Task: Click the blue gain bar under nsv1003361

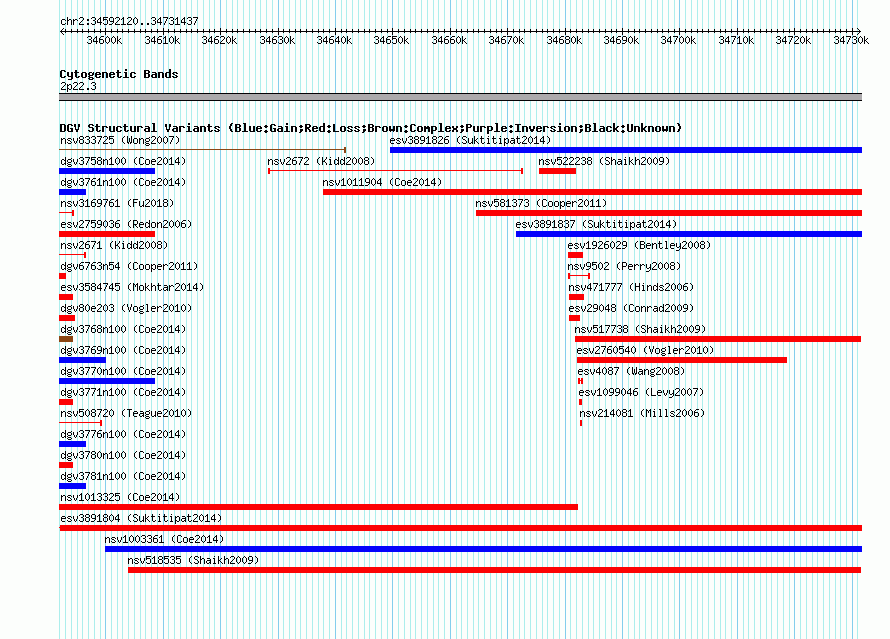Action: point(483,549)
